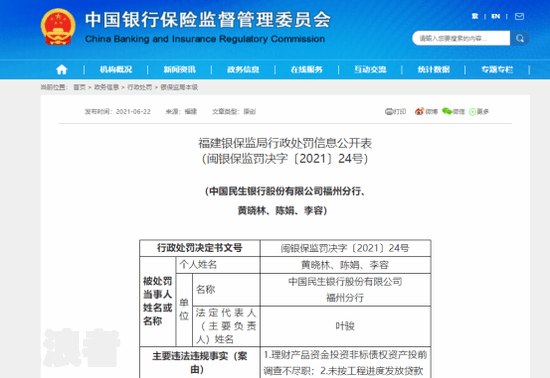Click the 主要违法违规事实(案由) cell
Screen dimensions: 550x378
point(200,363)
